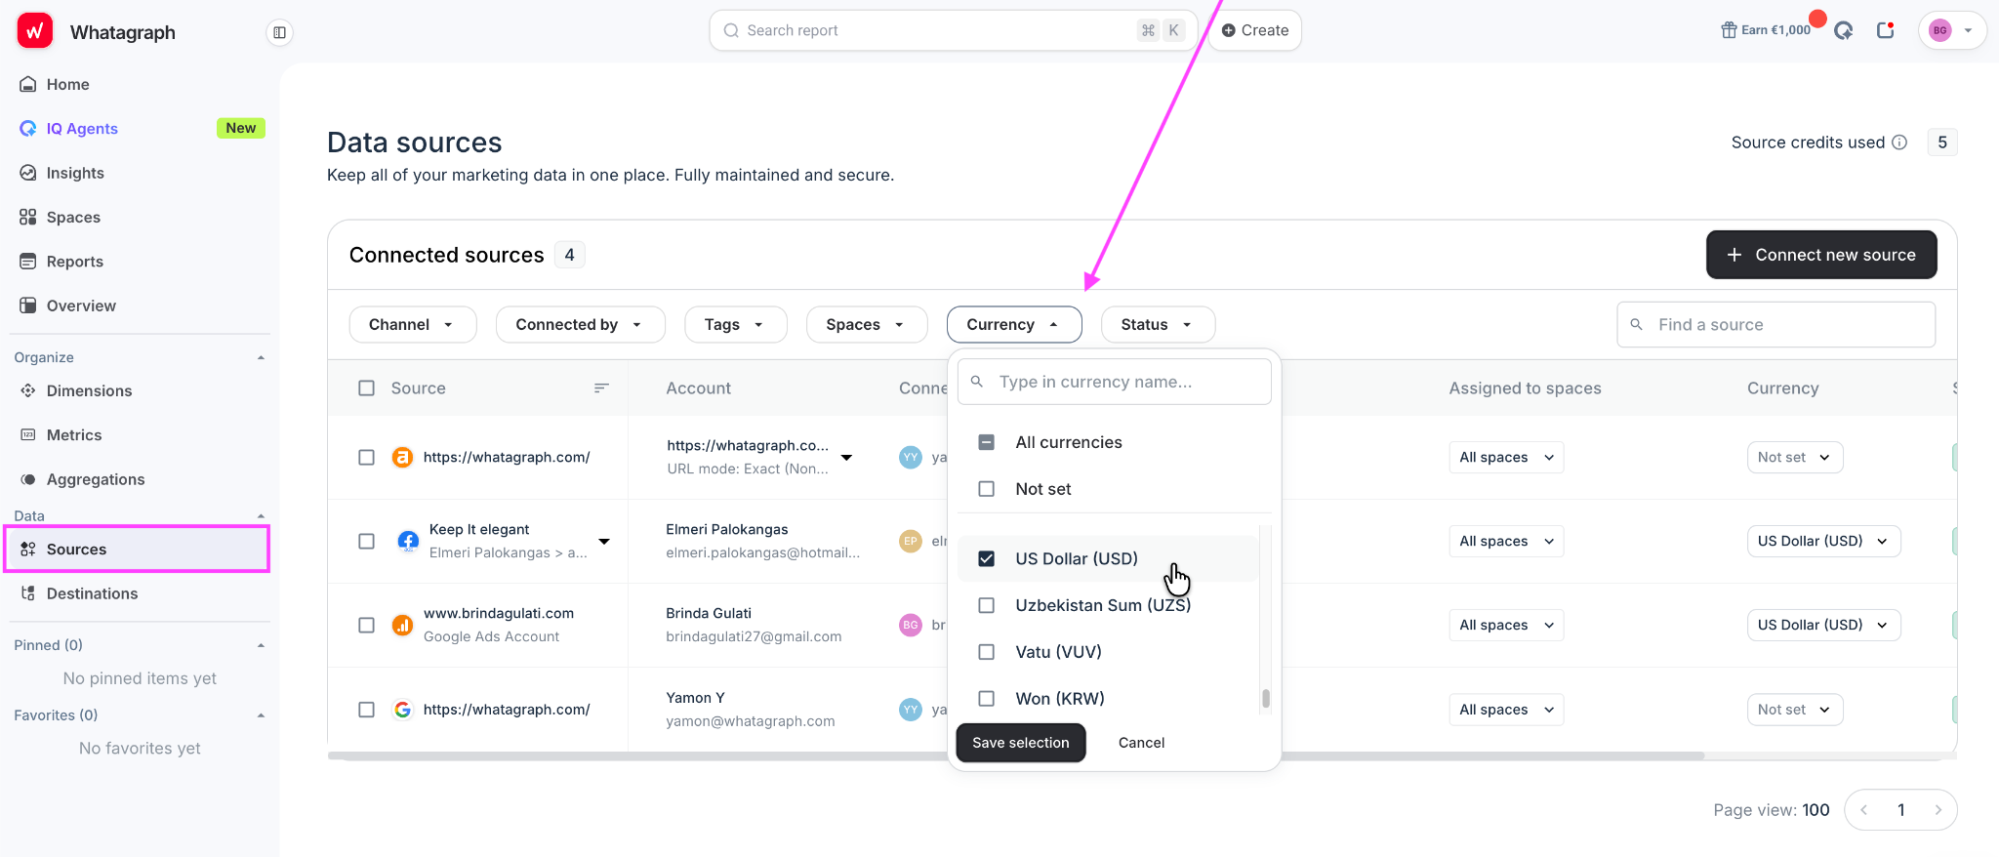Collapse the Organize section
This screenshot has width=1999, height=857.
[x=261, y=357]
